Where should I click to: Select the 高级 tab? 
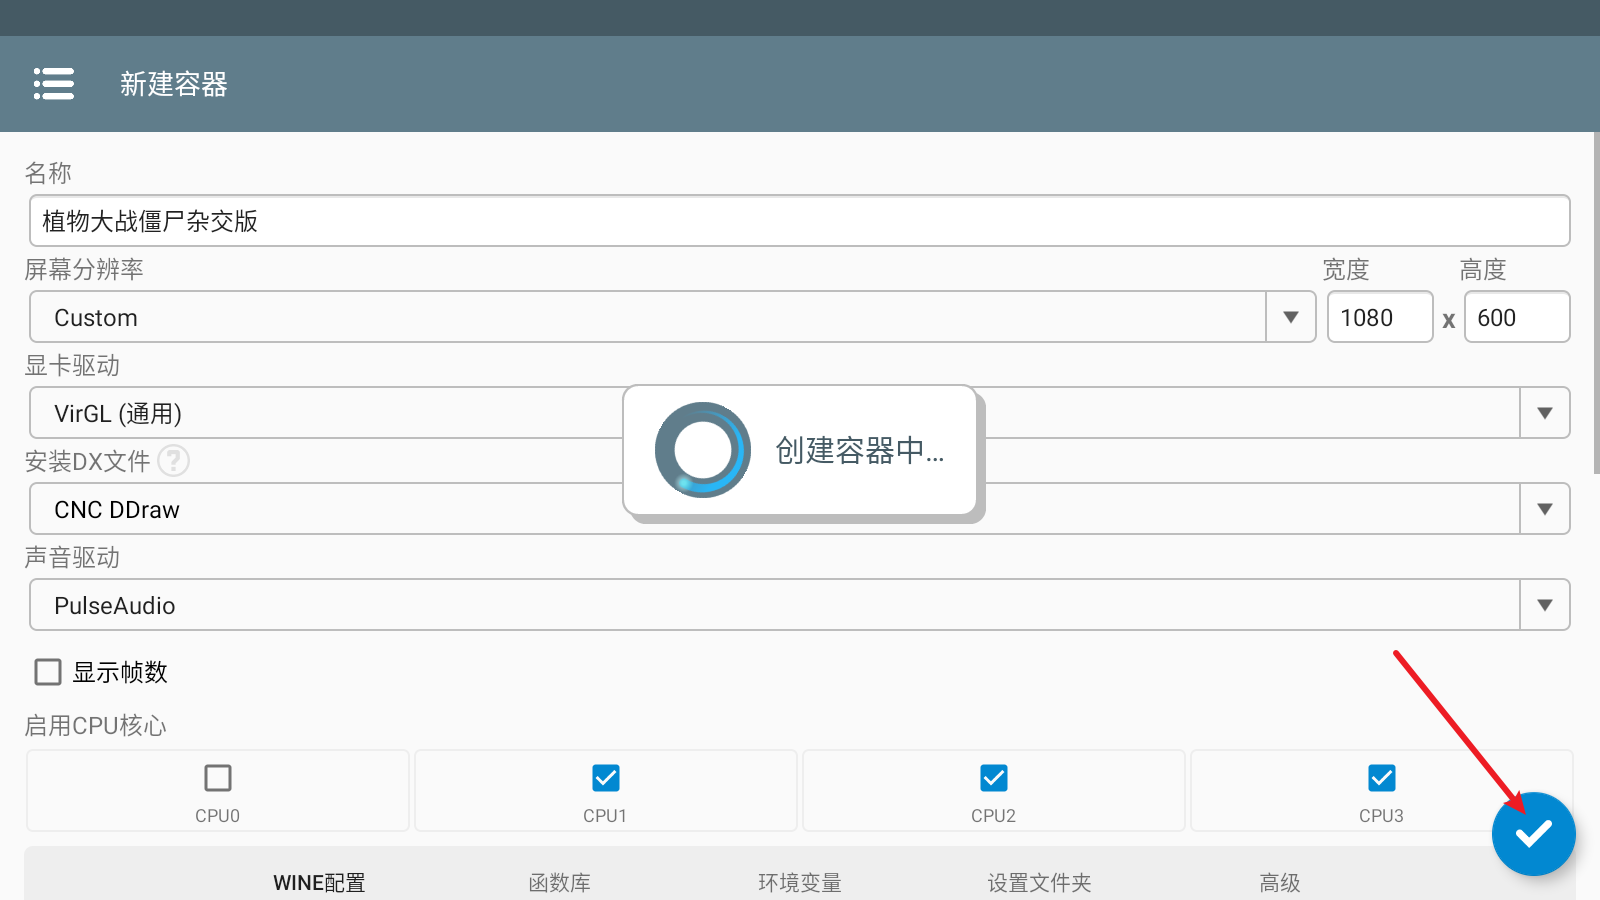[1280, 882]
